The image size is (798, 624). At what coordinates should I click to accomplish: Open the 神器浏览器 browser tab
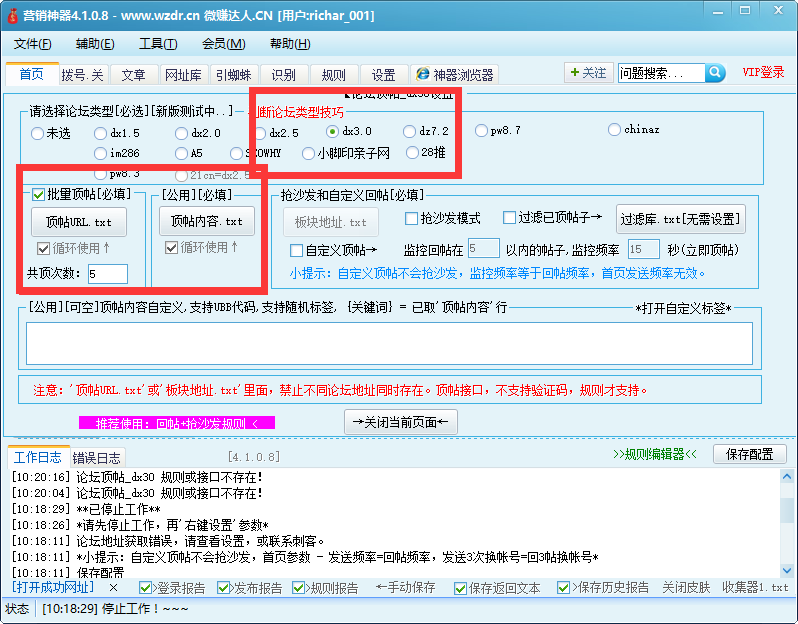pyautogui.click(x=455, y=75)
